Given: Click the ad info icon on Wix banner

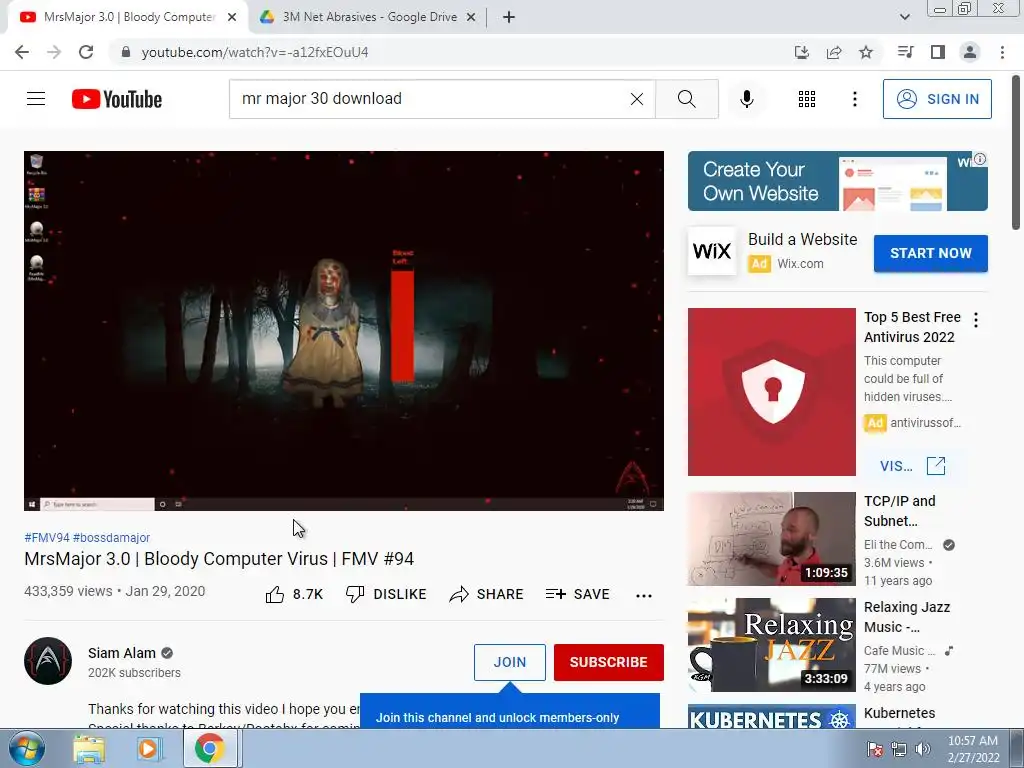Looking at the screenshot, I should pos(980,159).
